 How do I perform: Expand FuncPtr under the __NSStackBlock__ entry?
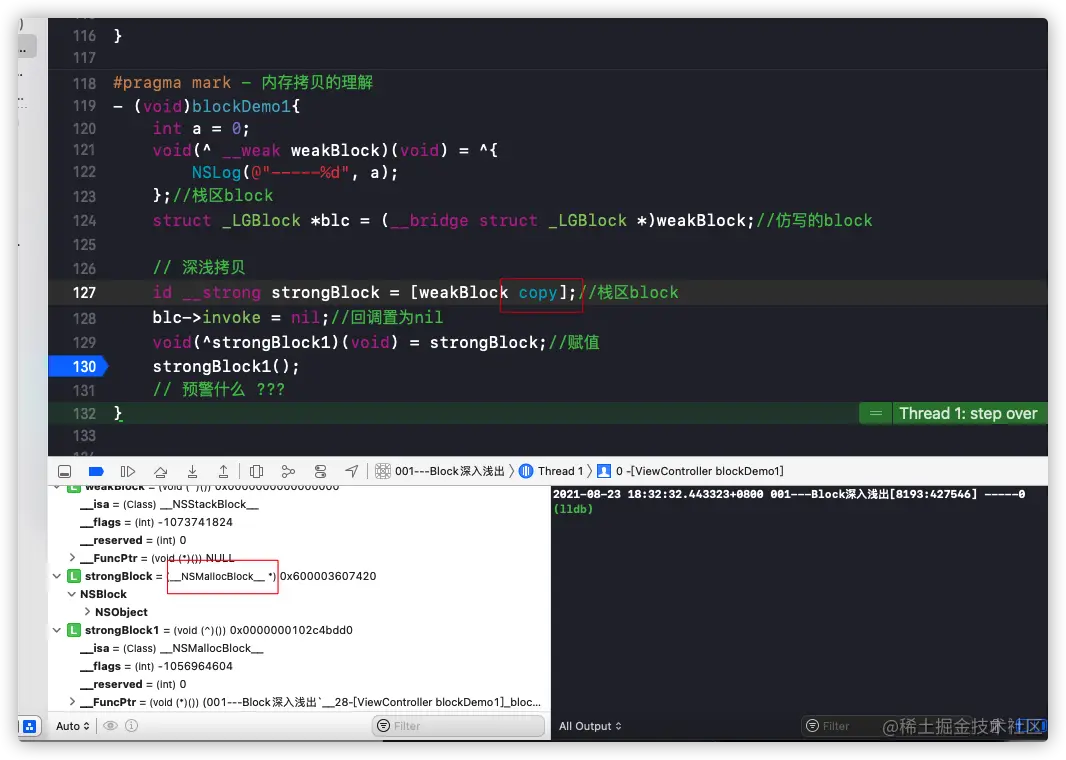(x=72, y=557)
